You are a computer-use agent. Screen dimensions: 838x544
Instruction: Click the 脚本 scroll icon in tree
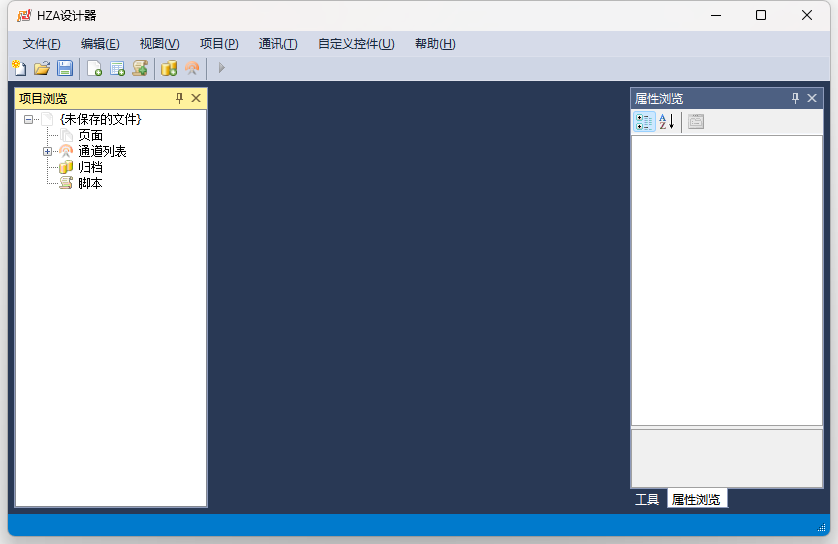(66, 183)
